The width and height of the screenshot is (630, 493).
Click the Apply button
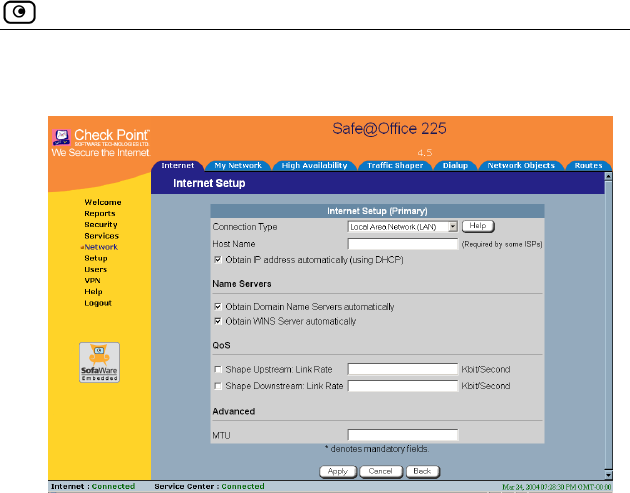(338, 471)
